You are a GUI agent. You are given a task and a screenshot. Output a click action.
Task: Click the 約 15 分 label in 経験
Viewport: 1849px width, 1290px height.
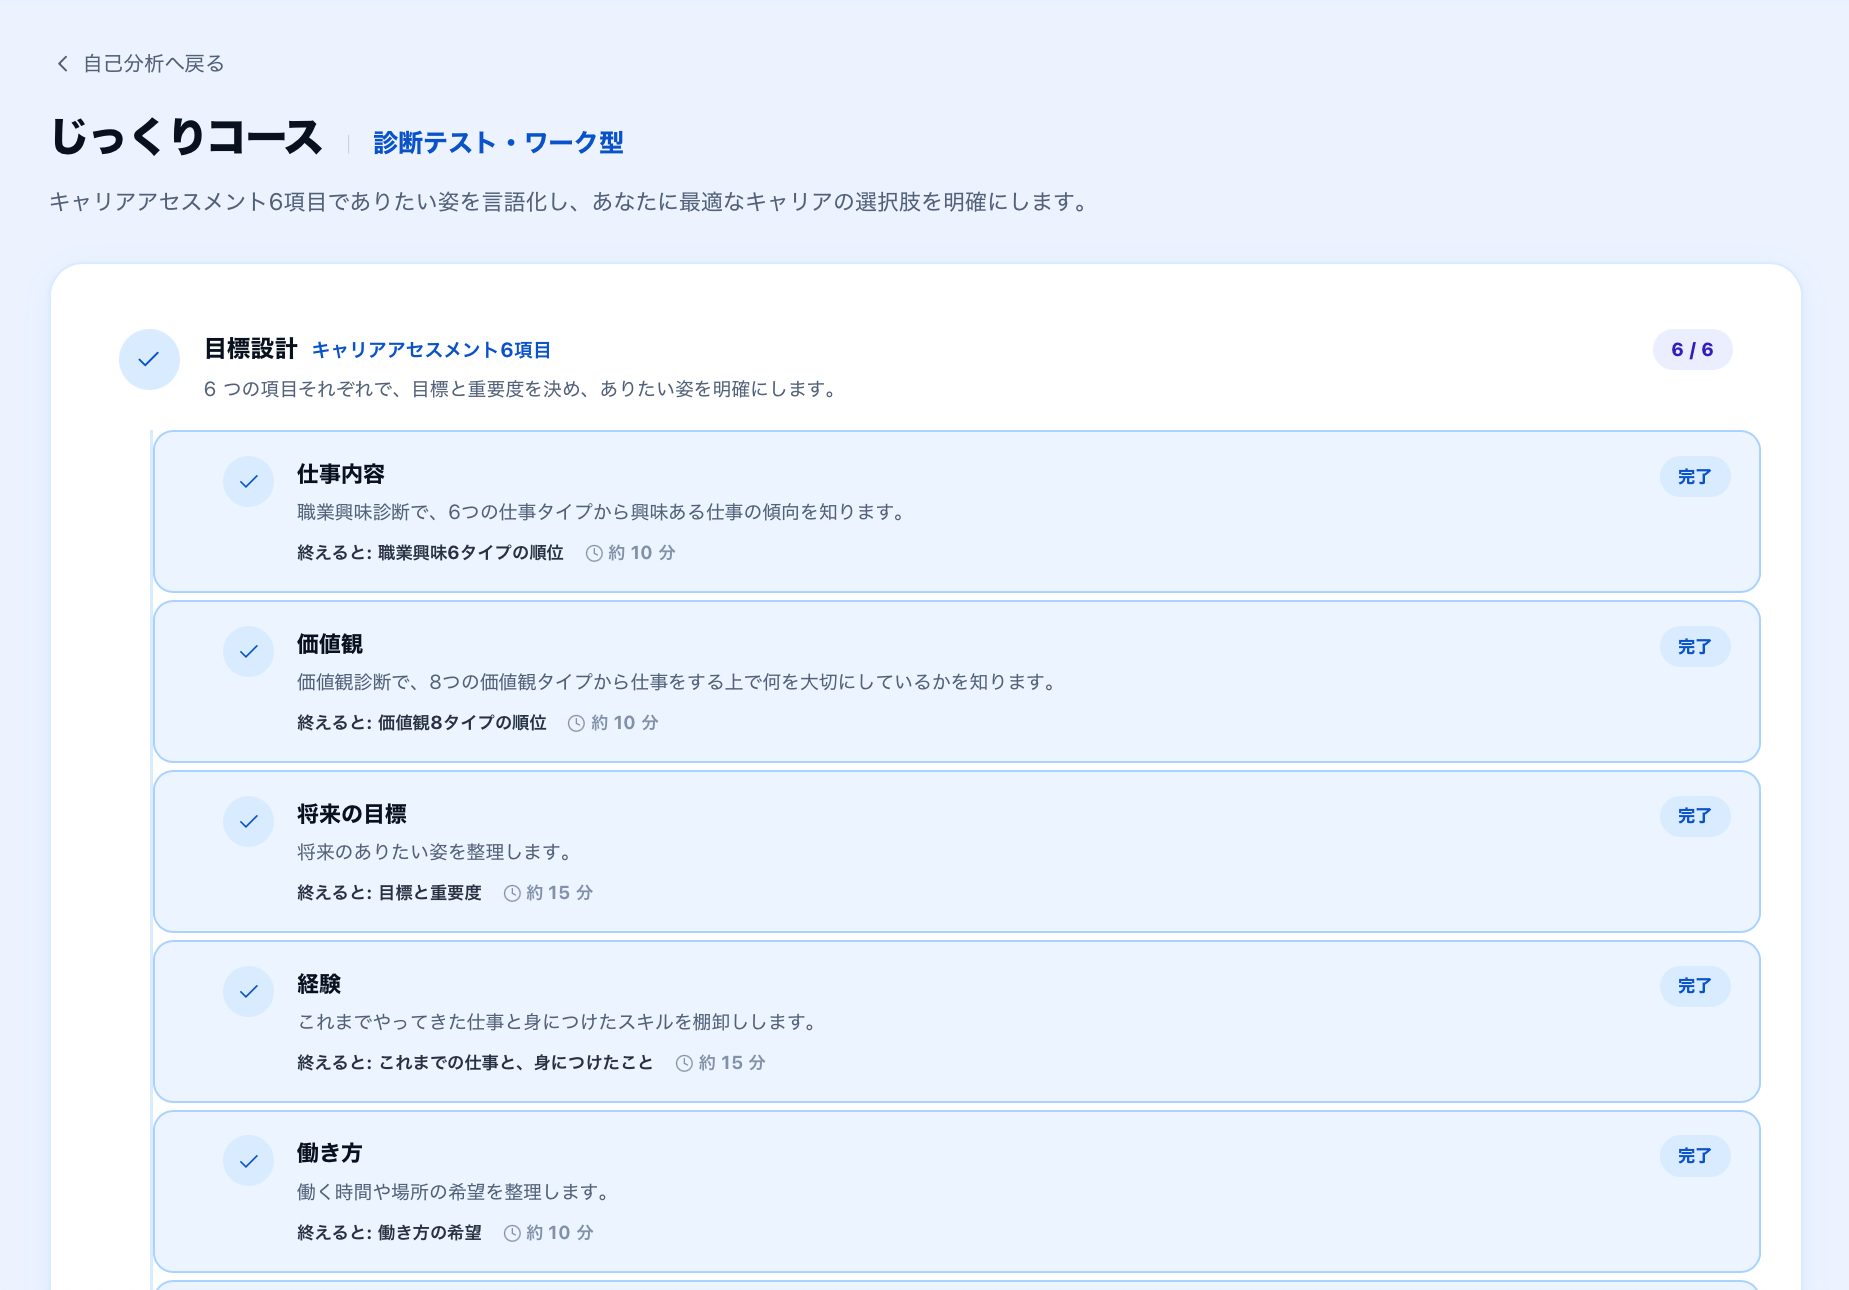pyautogui.click(x=732, y=1063)
